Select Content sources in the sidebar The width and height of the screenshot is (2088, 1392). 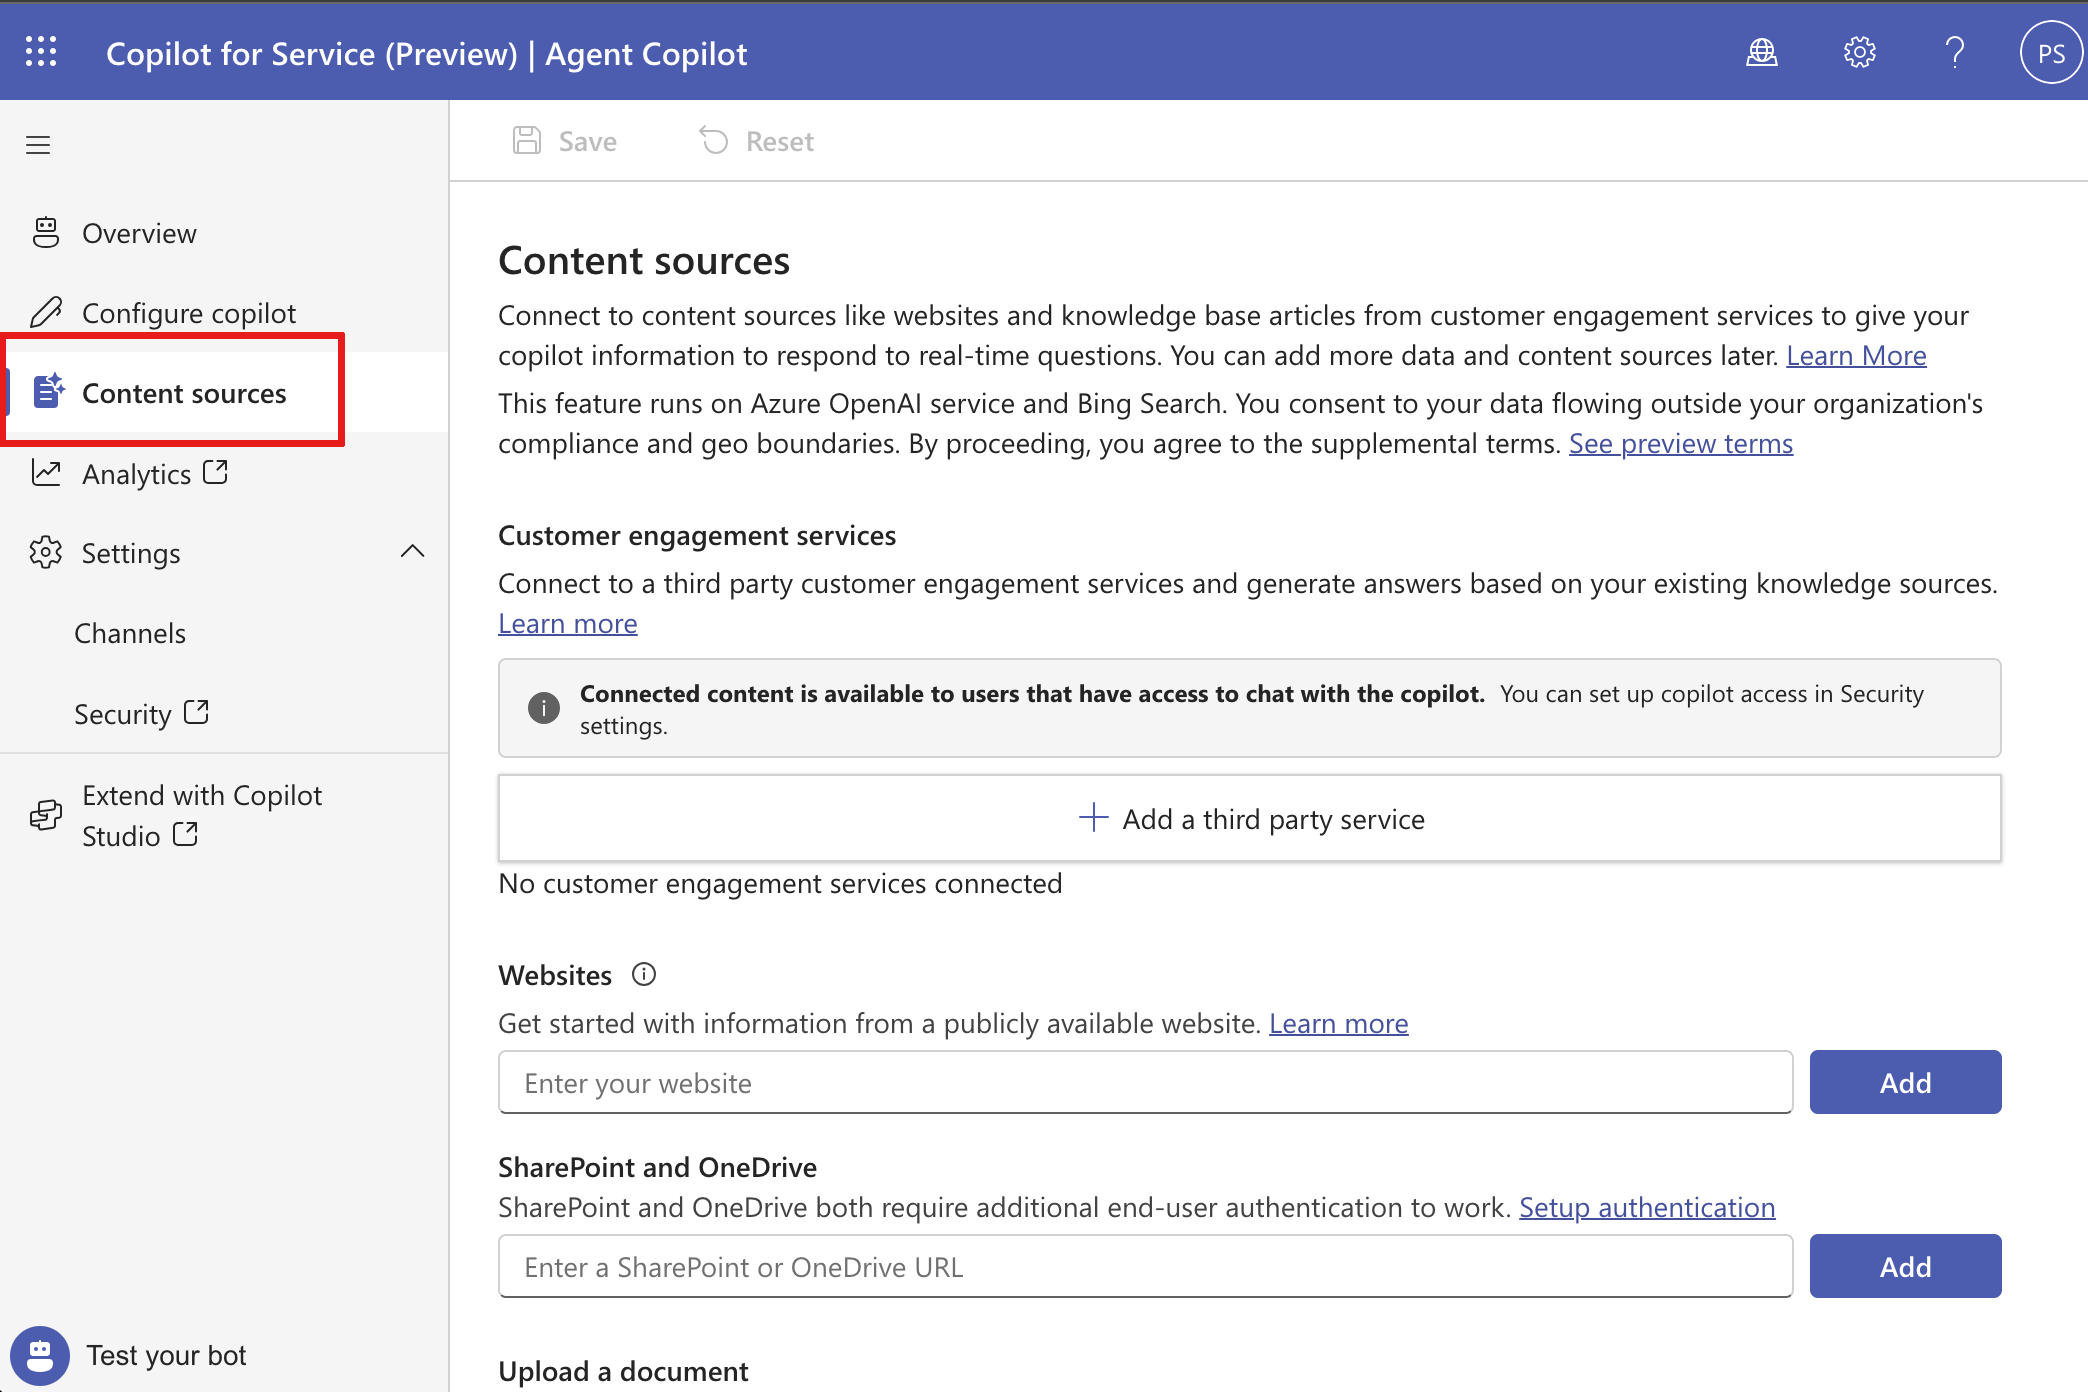coord(224,393)
